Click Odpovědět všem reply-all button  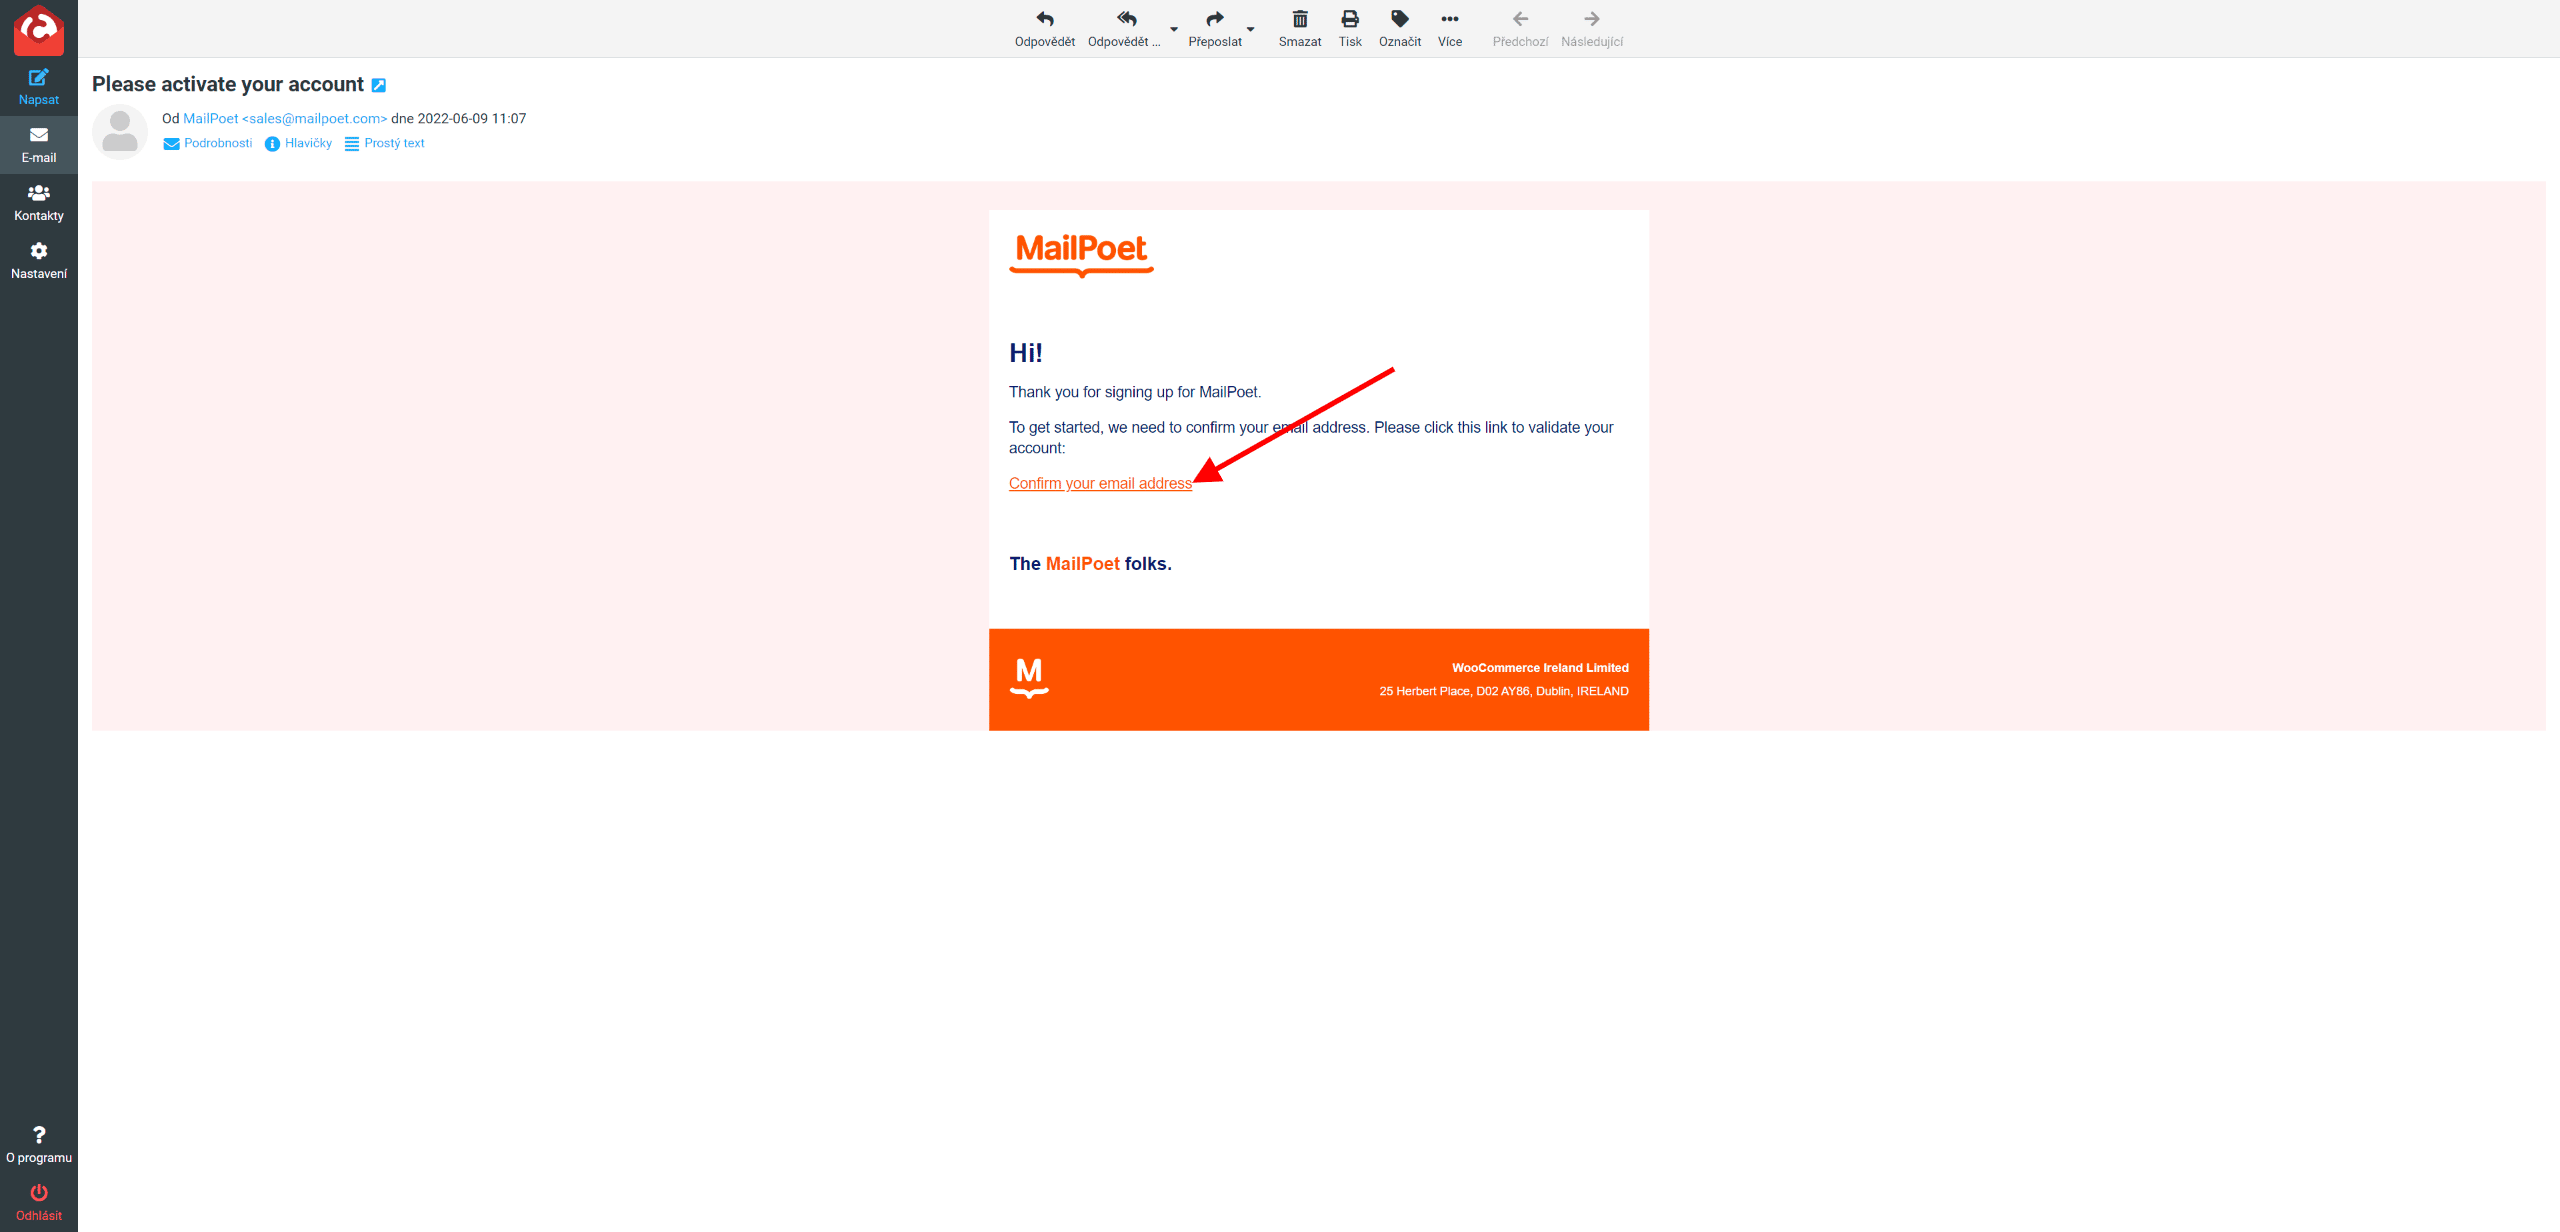click(x=1124, y=29)
